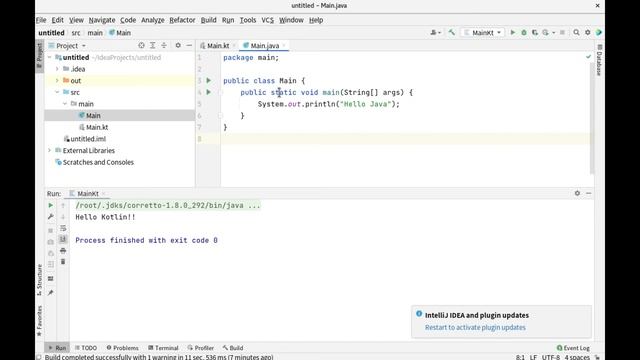Expand all in Project panel

coord(152,45)
